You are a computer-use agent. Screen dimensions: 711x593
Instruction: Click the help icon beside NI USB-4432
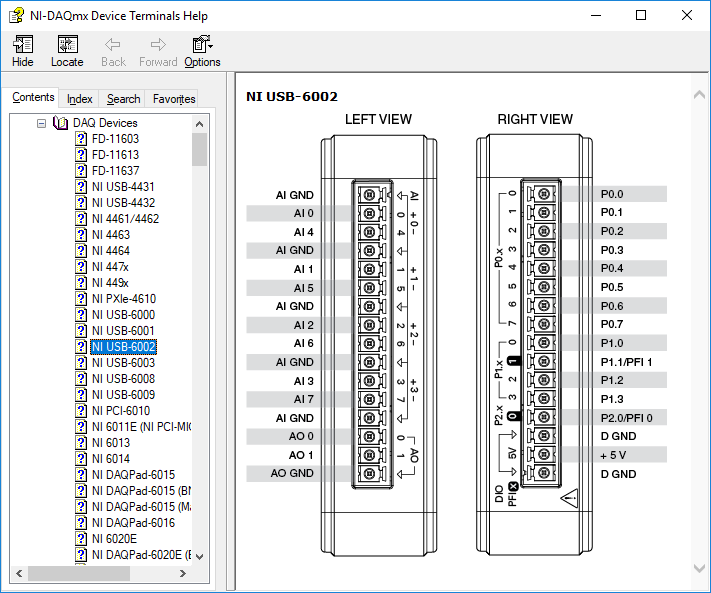click(81, 203)
